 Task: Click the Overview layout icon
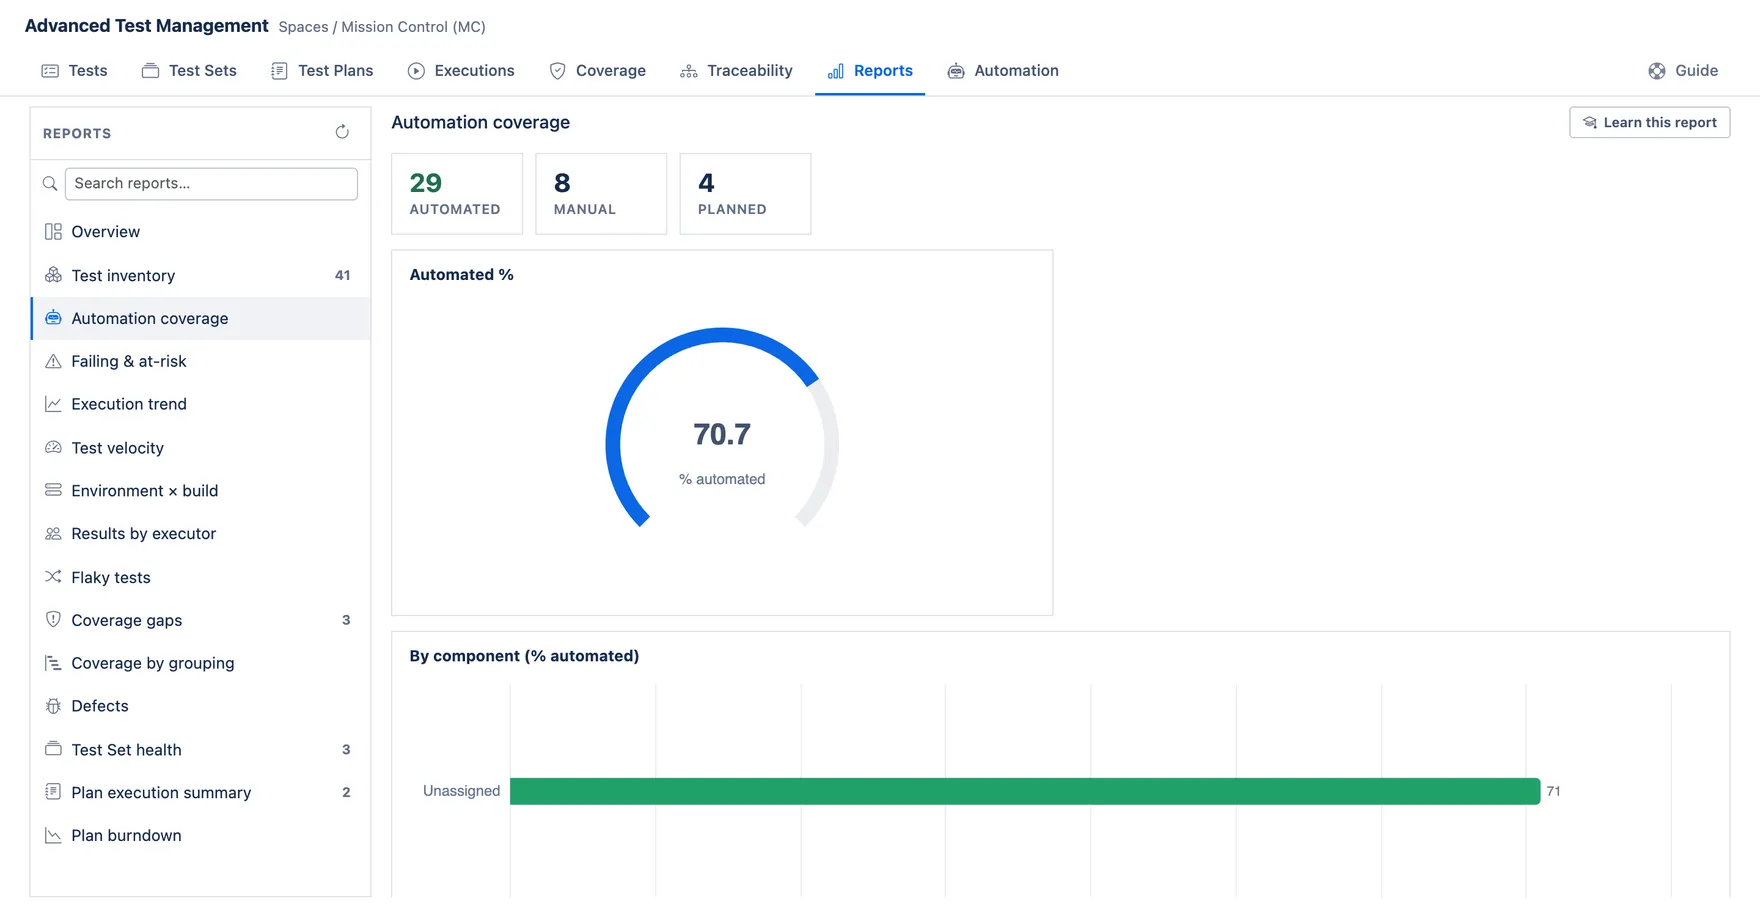(x=53, y=232)
